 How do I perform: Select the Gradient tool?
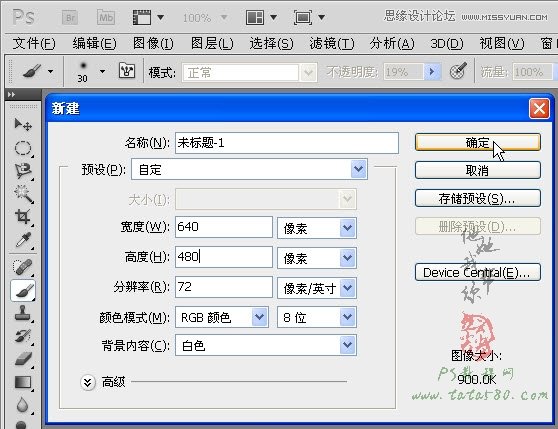tap(23, 383)
